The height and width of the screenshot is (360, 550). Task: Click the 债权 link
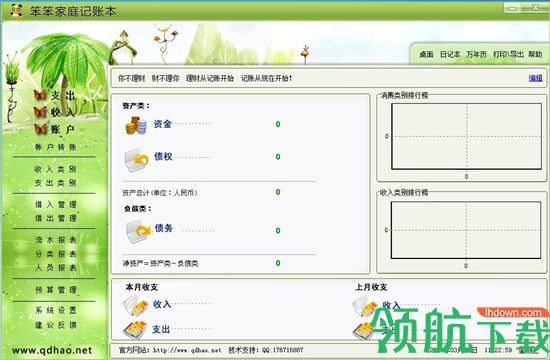click(x=163, y=156)
